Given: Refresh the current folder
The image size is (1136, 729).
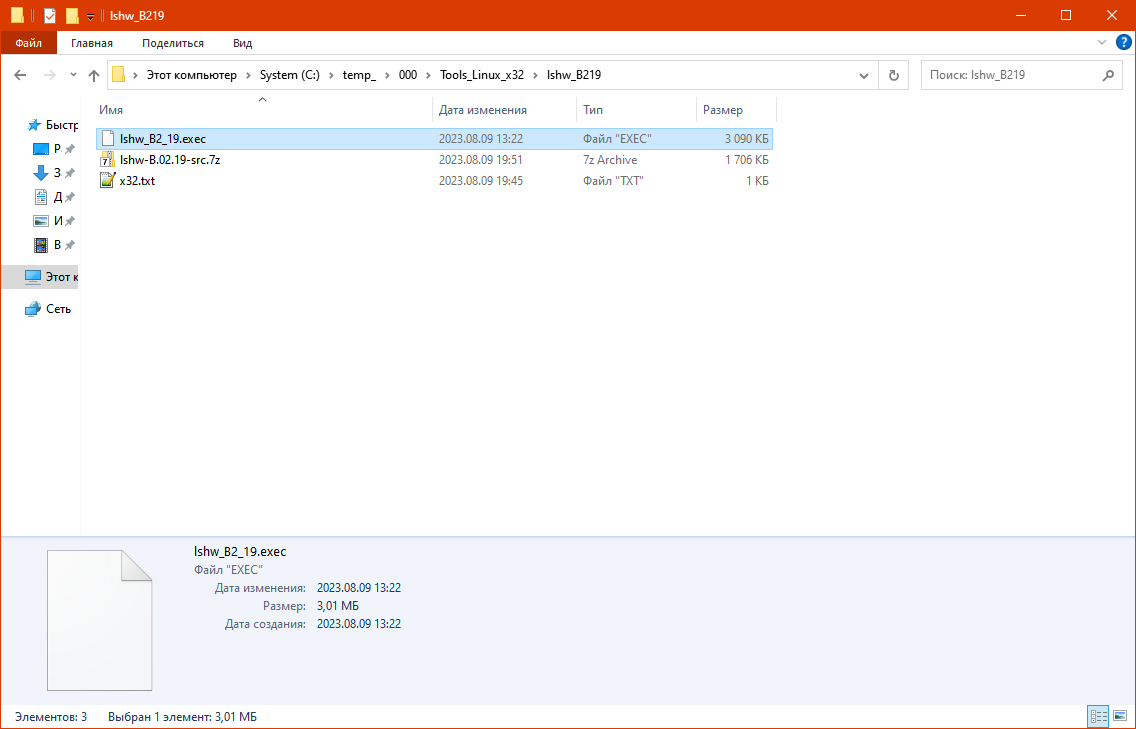Looking at the screenshot, I should 893,75.
